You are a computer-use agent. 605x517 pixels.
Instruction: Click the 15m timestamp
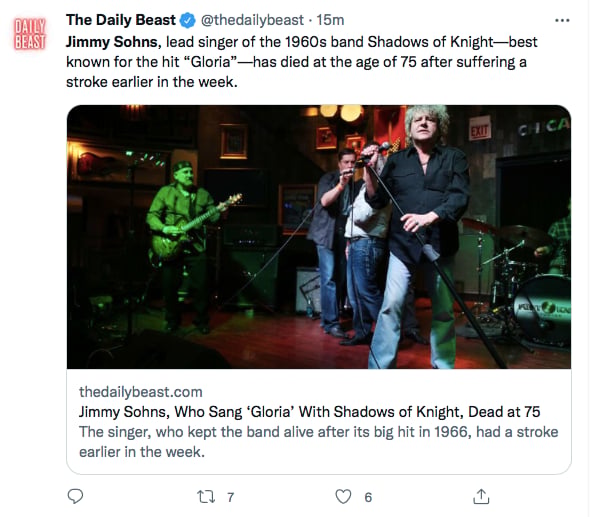330,20
